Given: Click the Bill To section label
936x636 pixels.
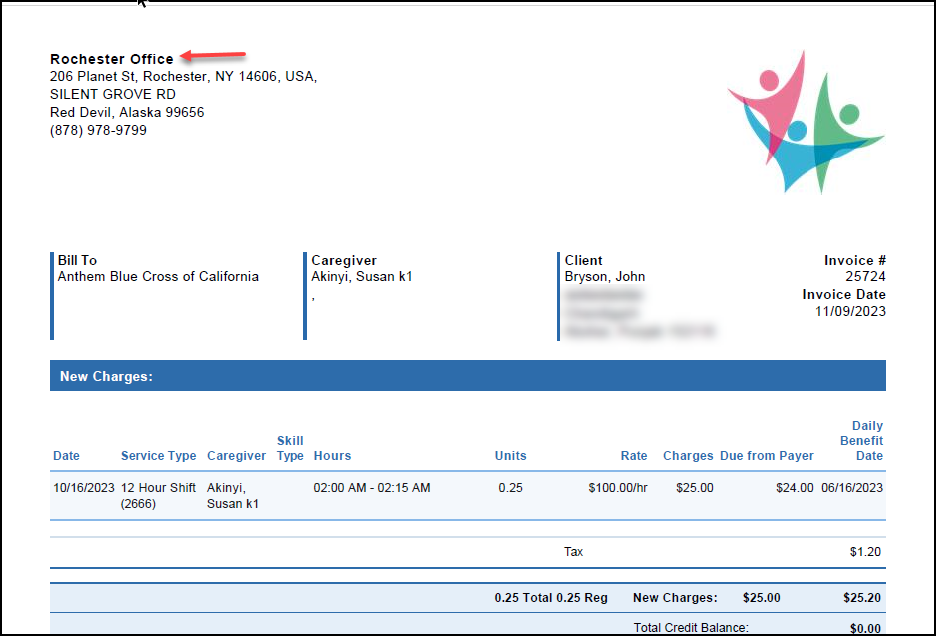Looking at the screenshot, I should pyautogui.click(x=75, y=260).
